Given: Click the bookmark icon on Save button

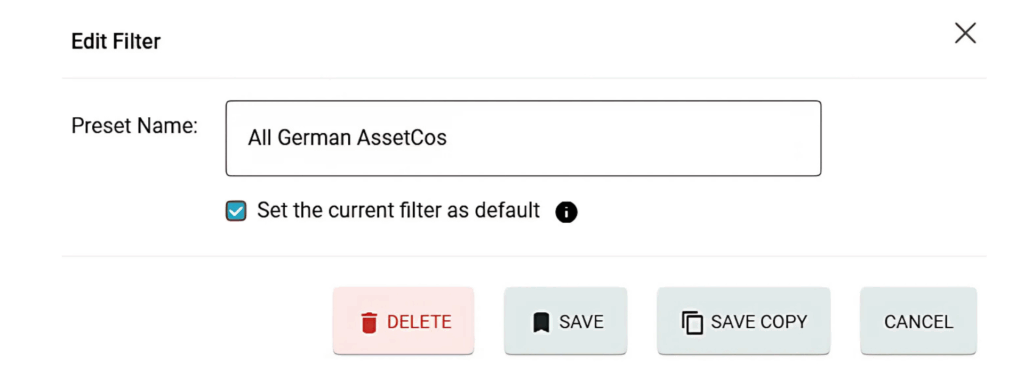Looking at the screenshot, I should [541, 322].
